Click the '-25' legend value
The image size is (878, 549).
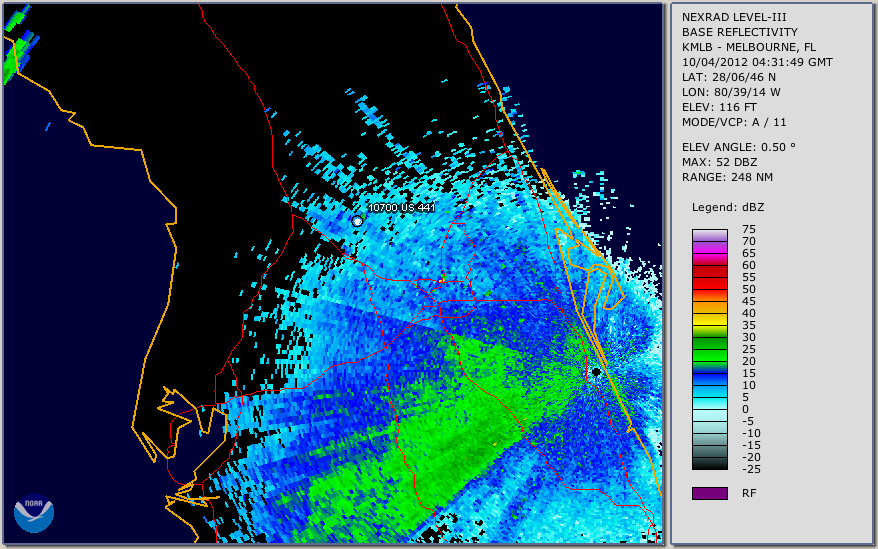[x=751, y=469]
